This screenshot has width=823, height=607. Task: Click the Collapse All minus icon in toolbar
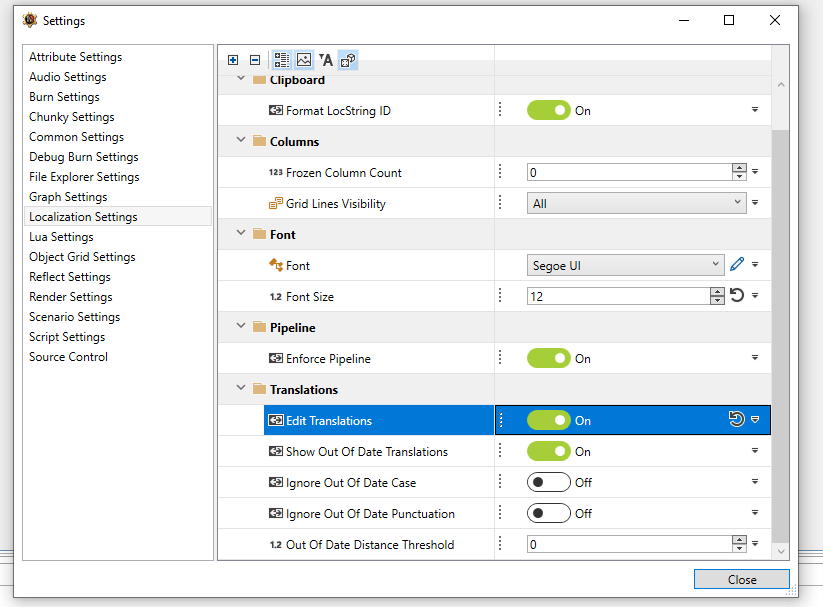pos(255,60)
